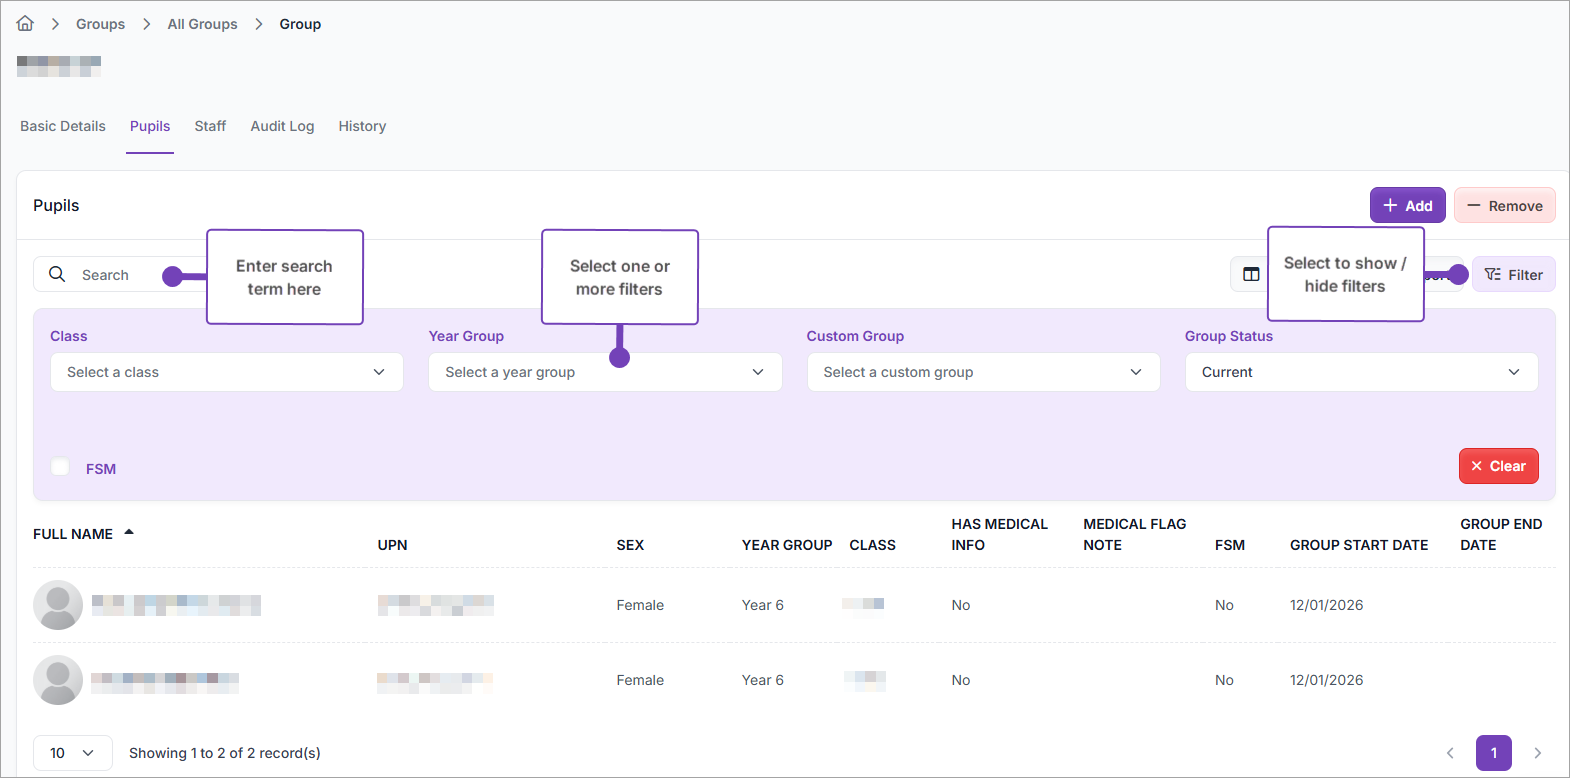Expand the Year Group dropdown
This screenshot has width=1570, height=778.
coord(604,372)
